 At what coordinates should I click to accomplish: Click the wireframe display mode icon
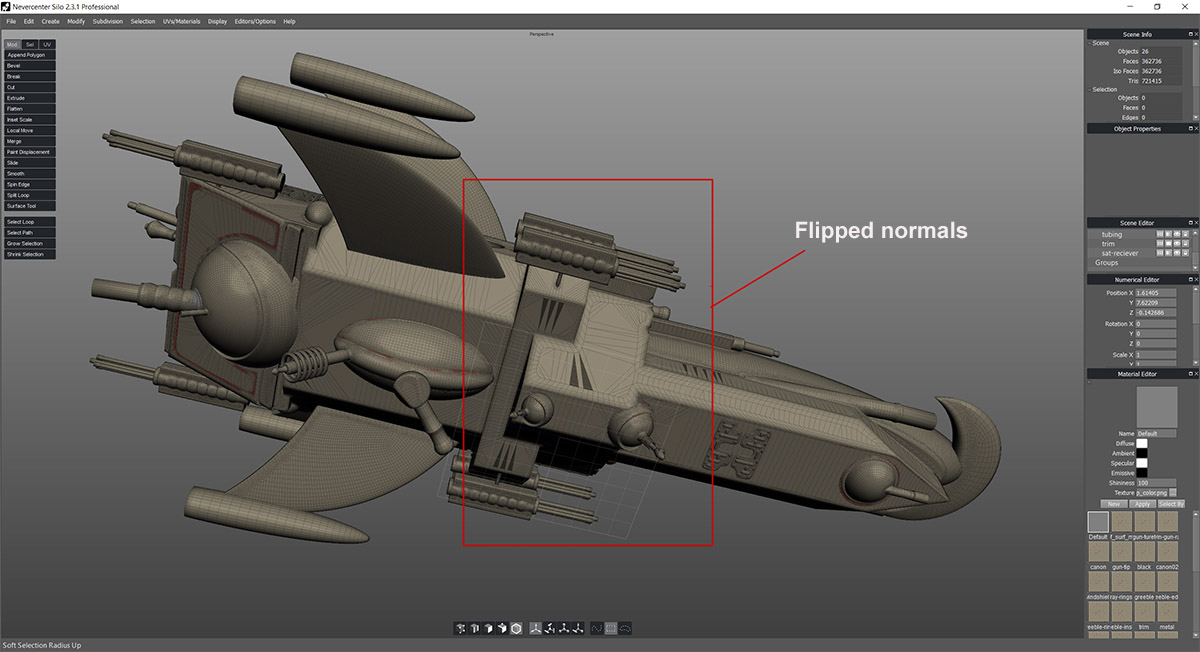coord(610,627)
